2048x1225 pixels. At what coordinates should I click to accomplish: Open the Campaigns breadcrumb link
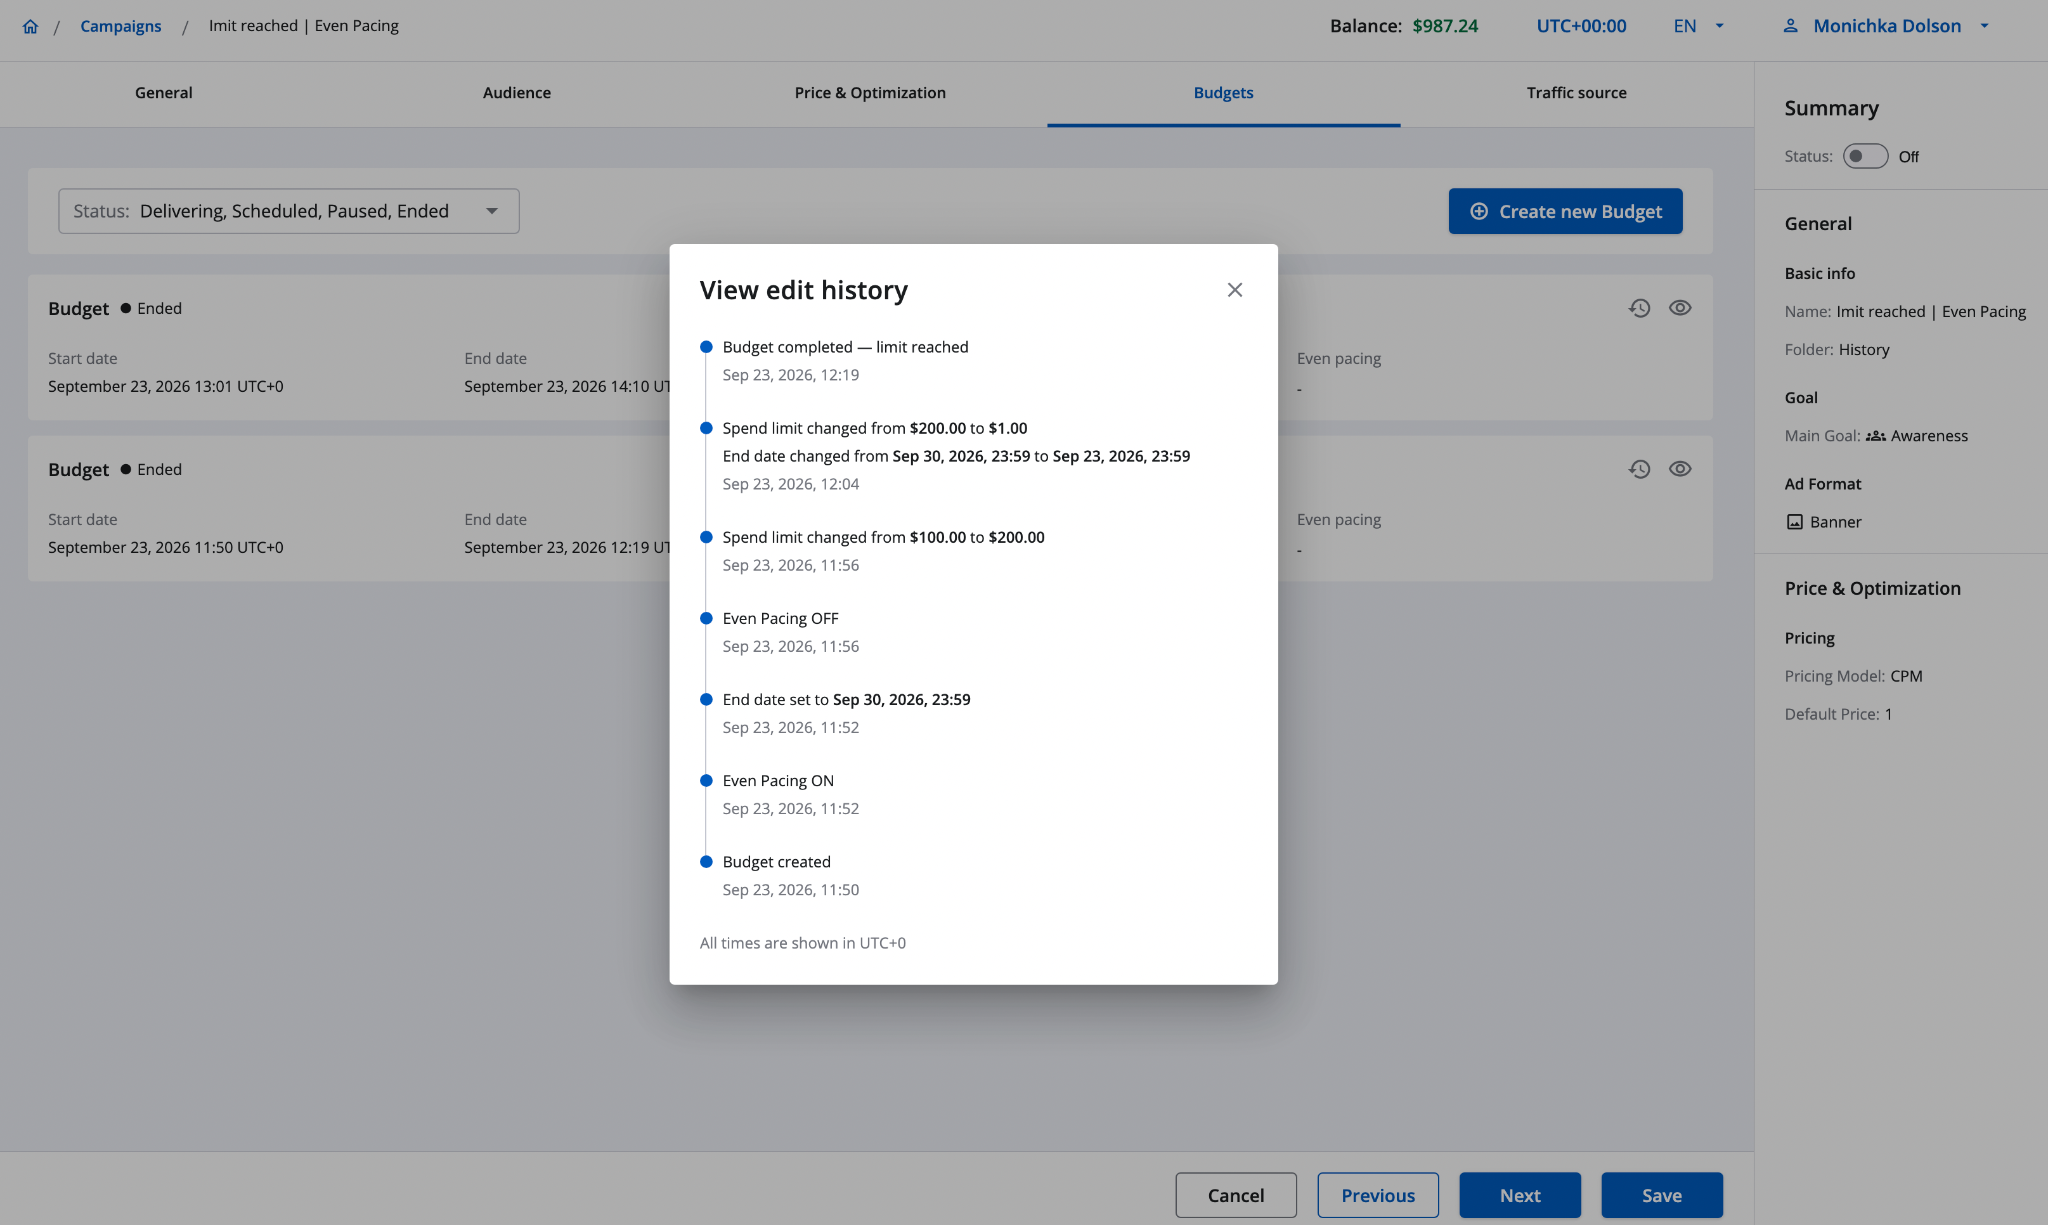point(120,26)
